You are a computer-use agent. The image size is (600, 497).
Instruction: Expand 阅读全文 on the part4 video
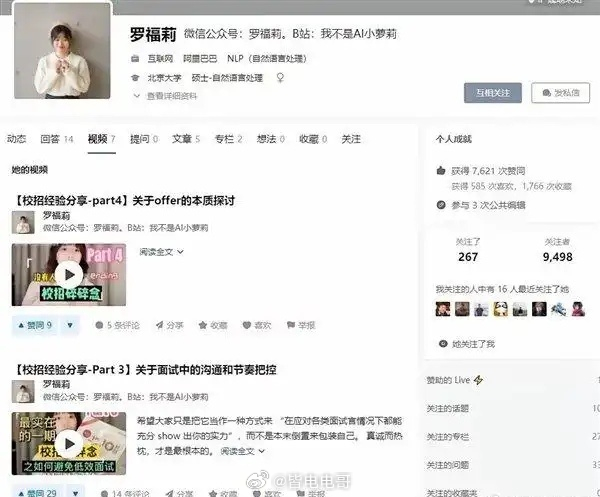(161, 252)
